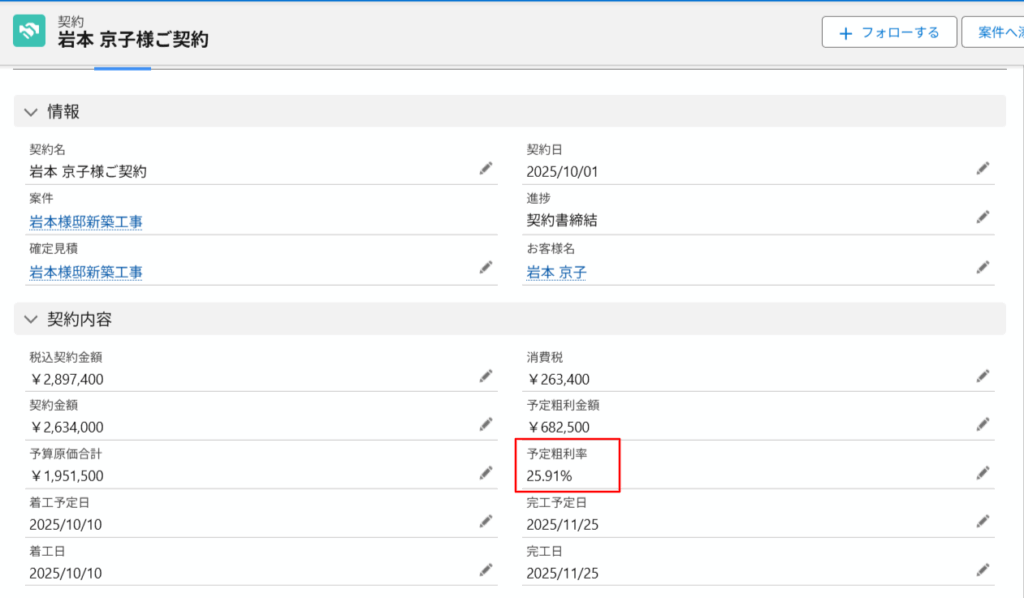Click edit pencil for 確定見積 field
1024x598 pixels.
point(486,267)
